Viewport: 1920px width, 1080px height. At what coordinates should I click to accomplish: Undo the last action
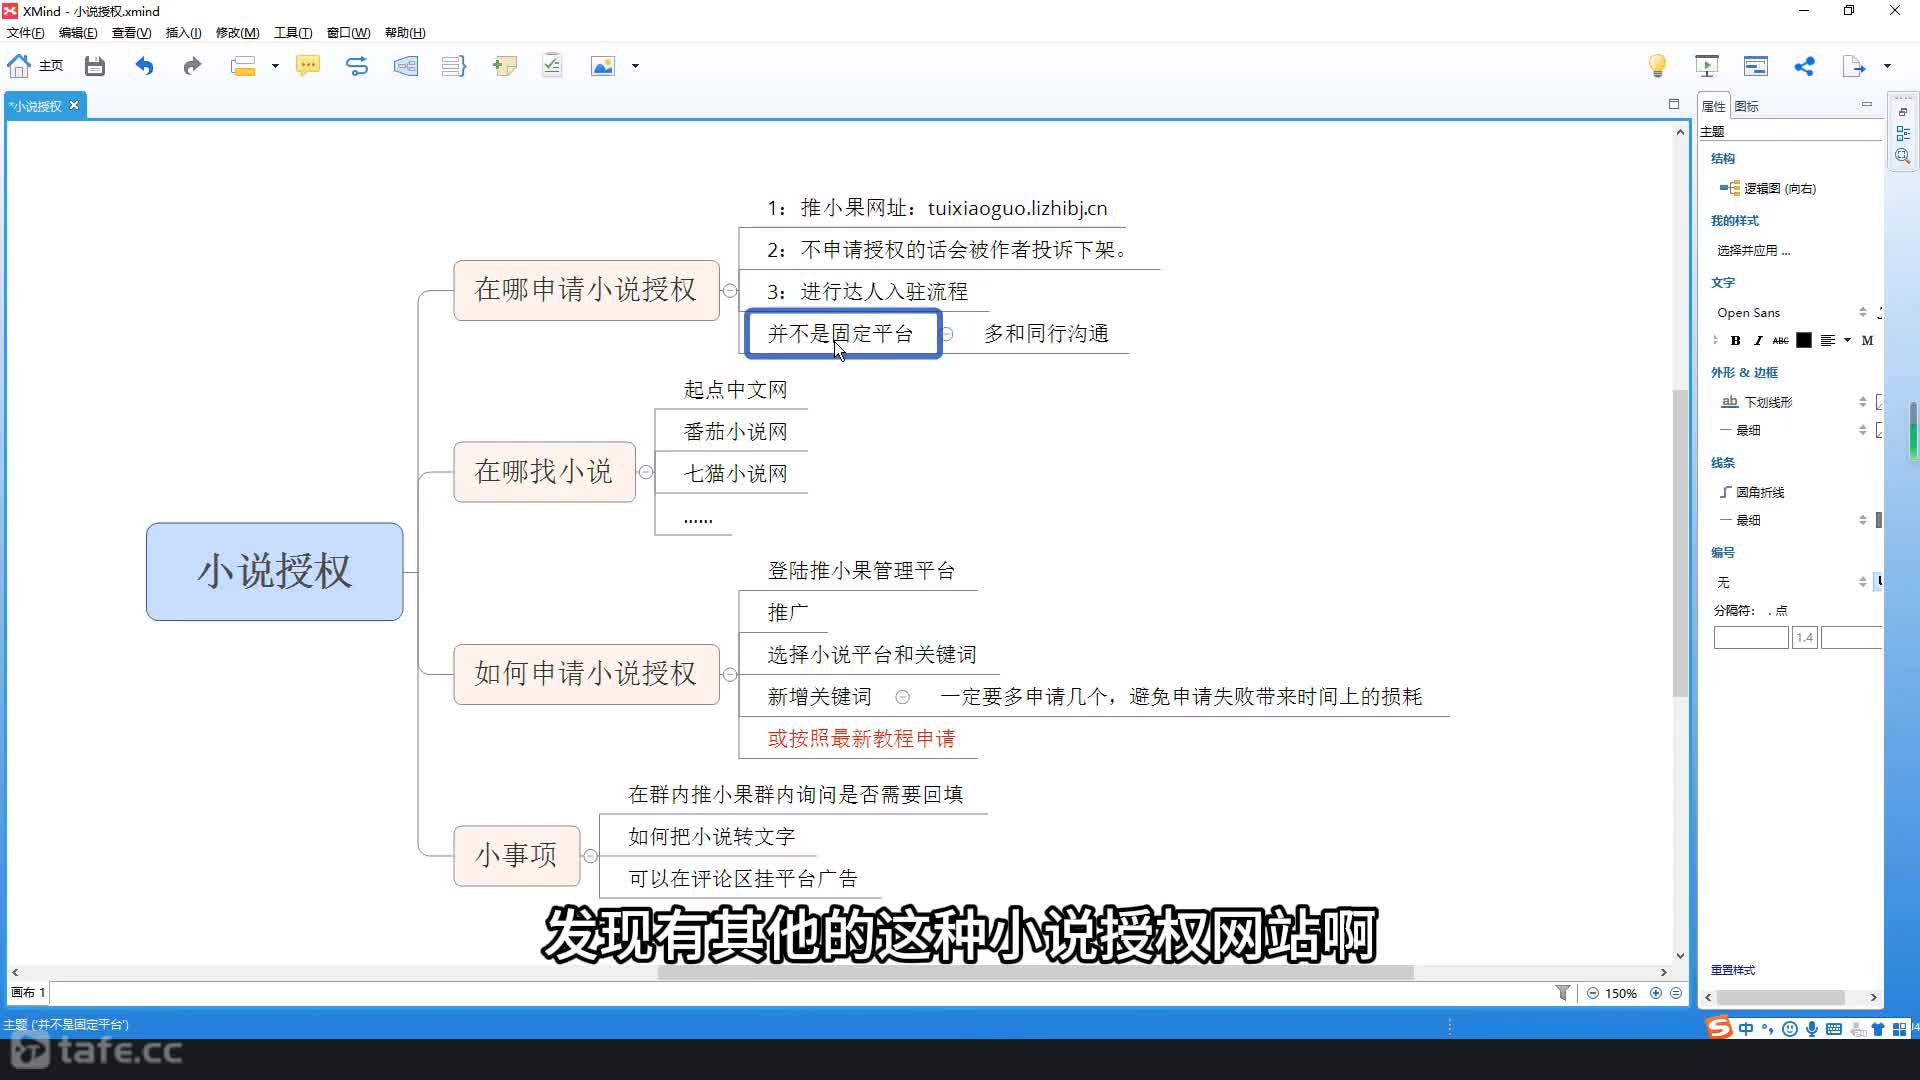tap(145, 66)
